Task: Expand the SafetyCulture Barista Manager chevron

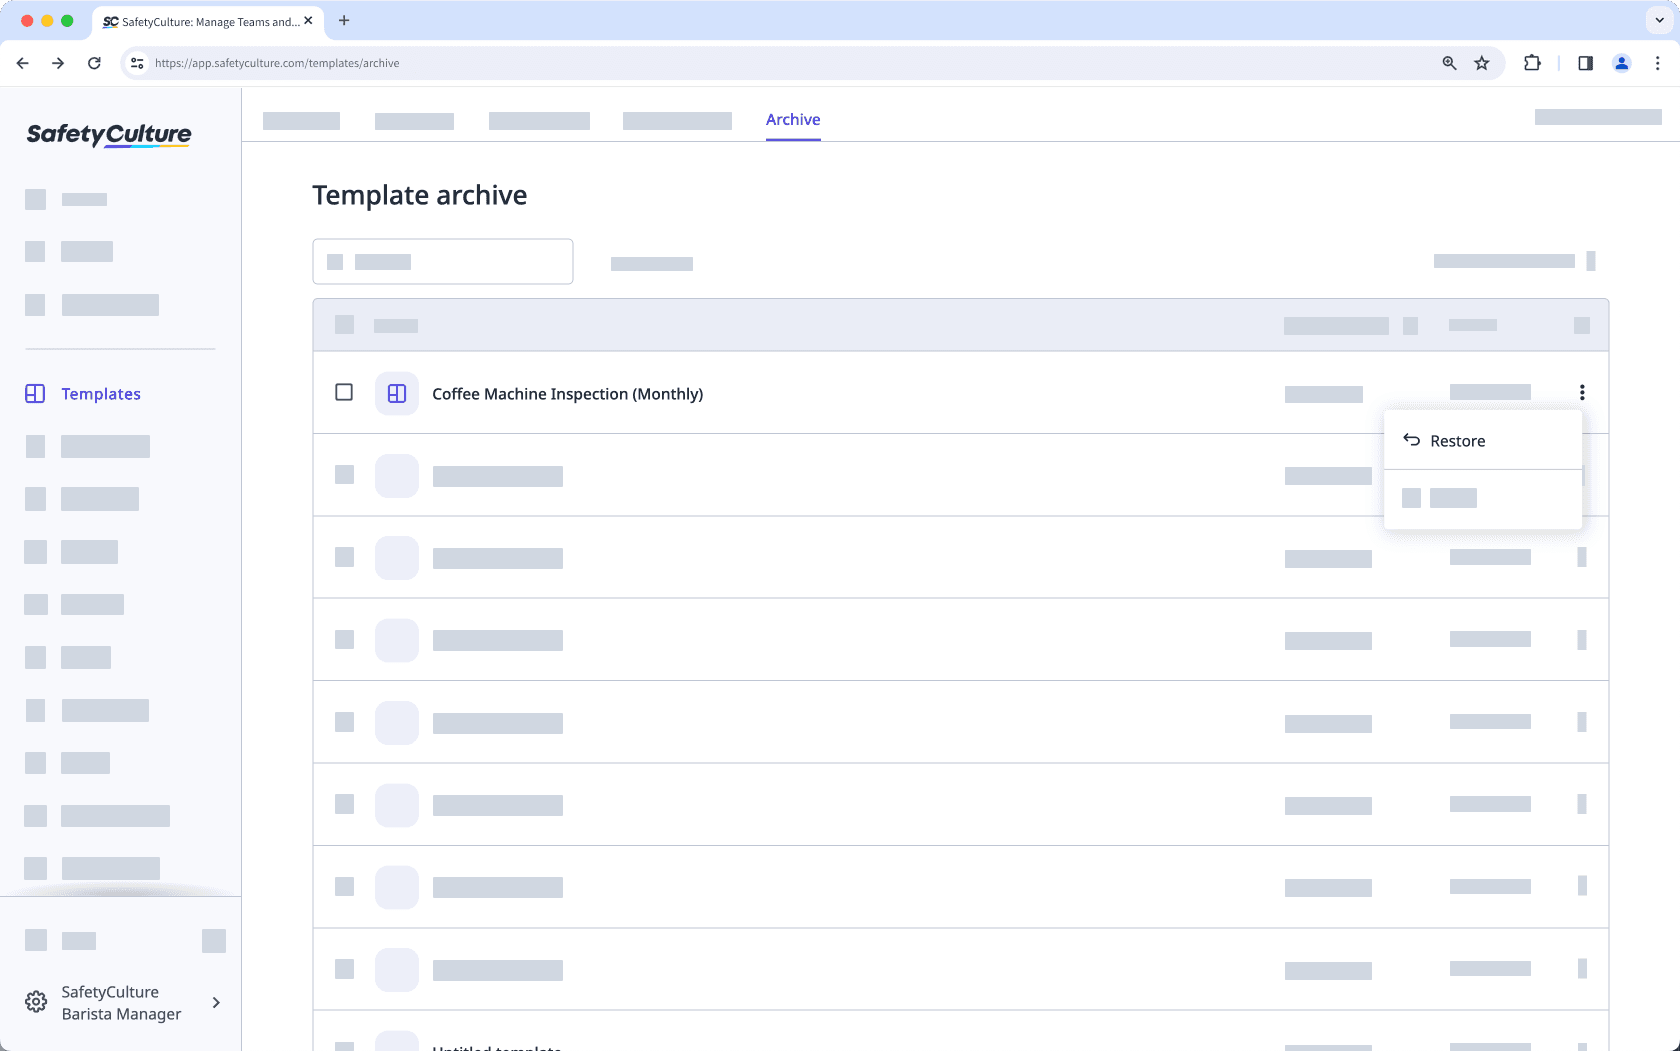Action: 216,1002
